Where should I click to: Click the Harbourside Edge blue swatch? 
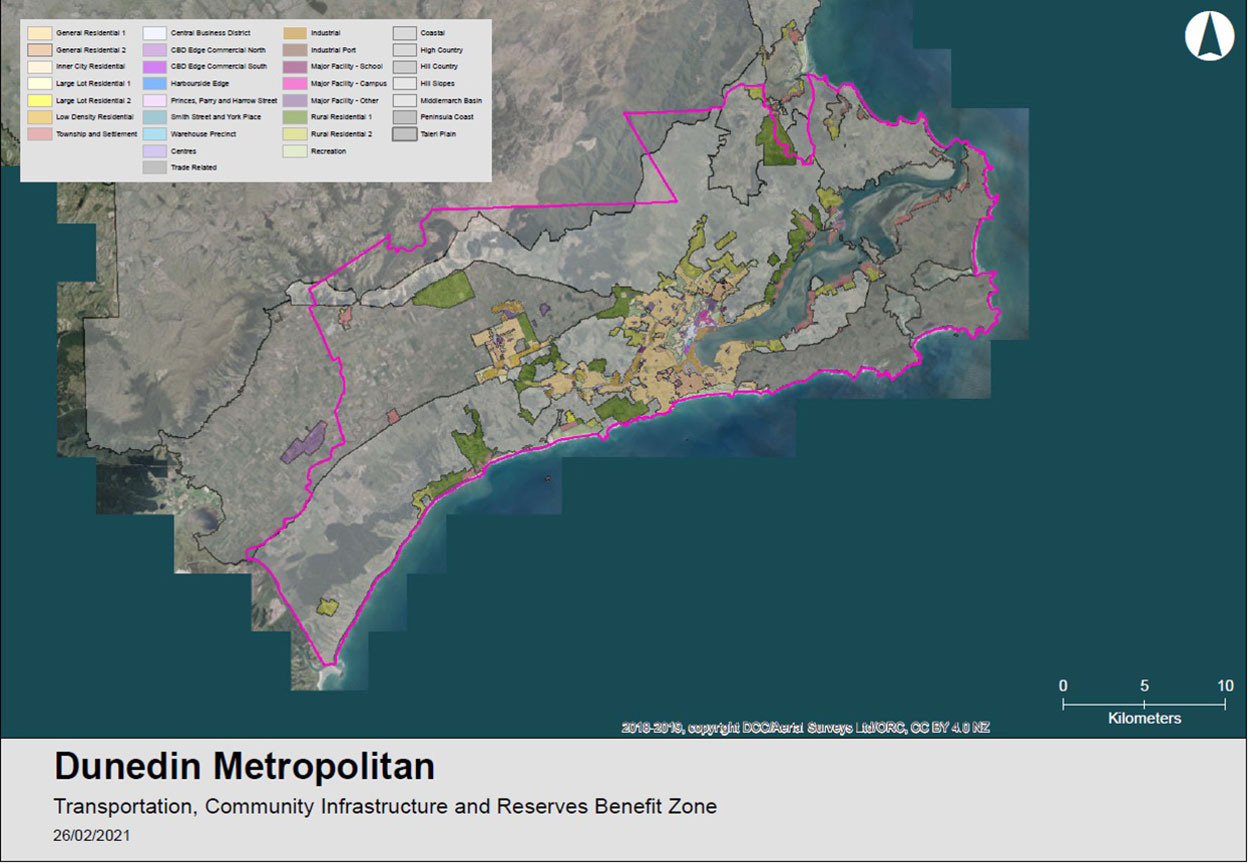click(x=155, y=83)
